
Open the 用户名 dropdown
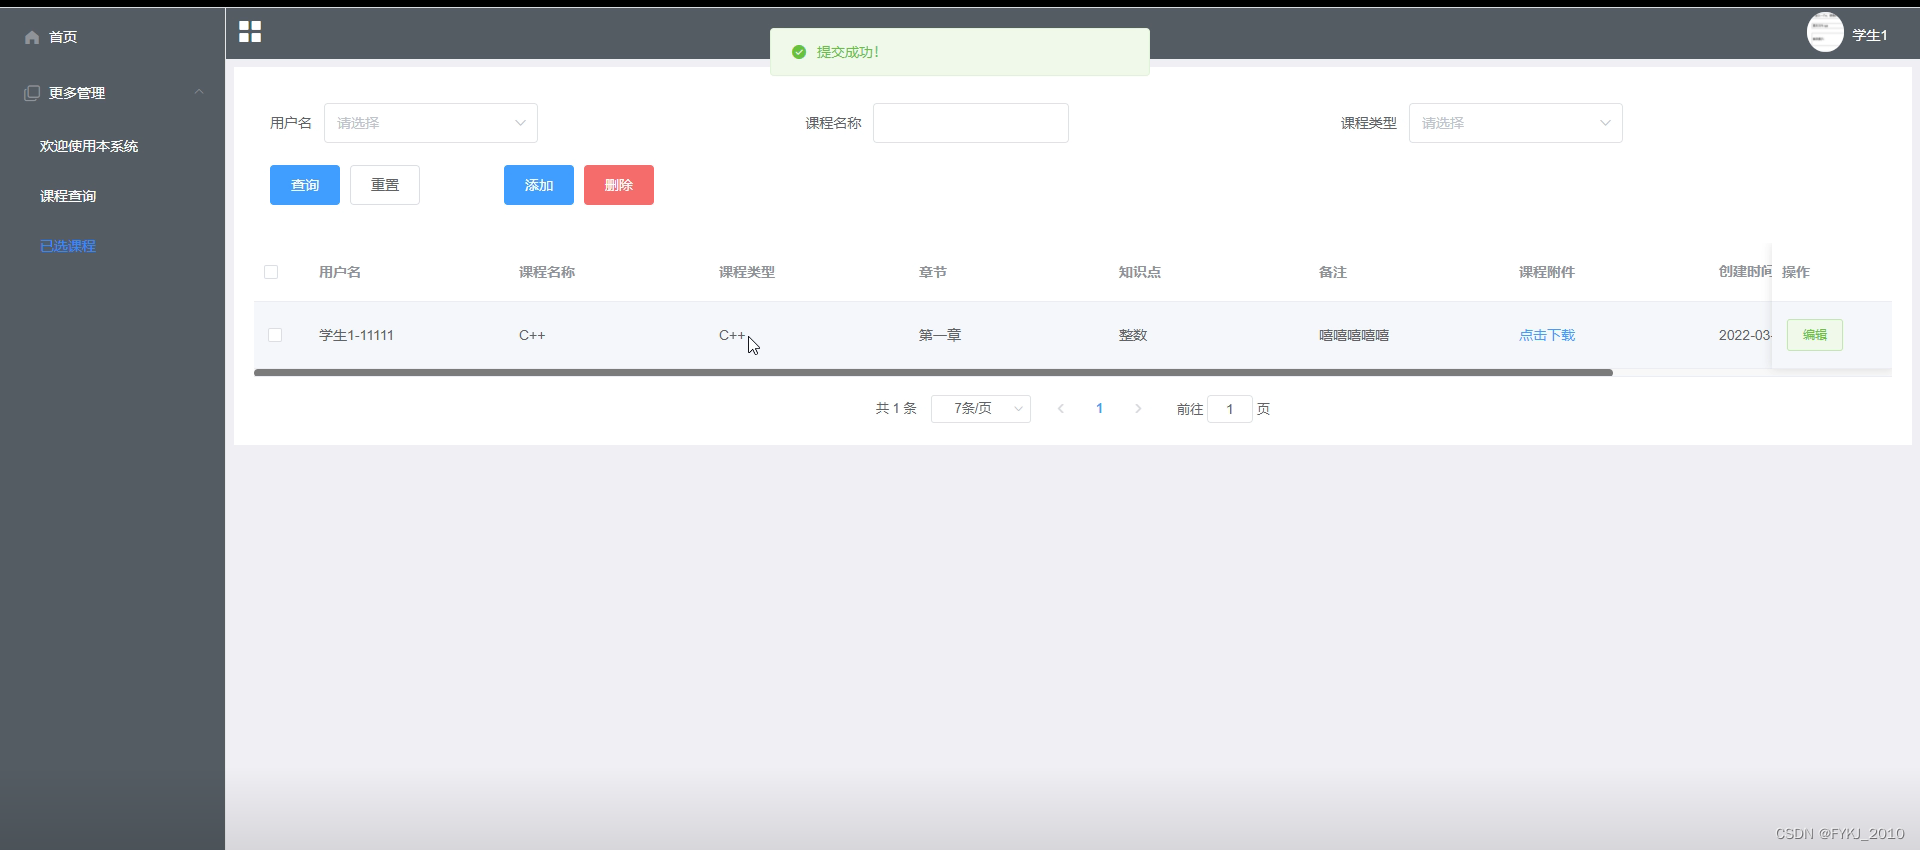[431, 123]
